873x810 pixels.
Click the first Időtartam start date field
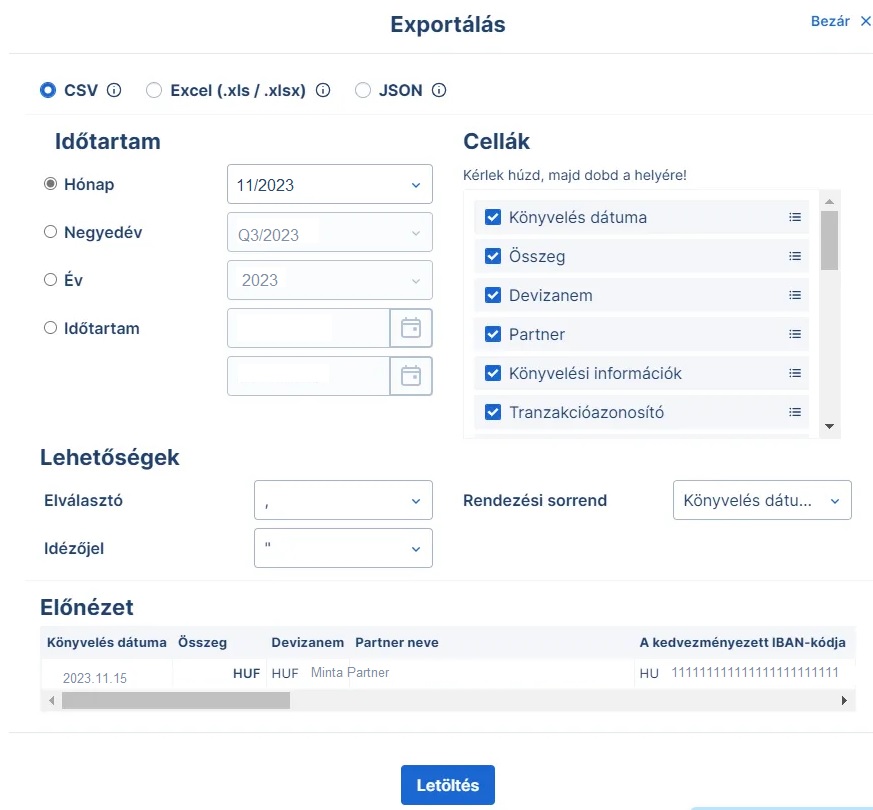(308, 328)
